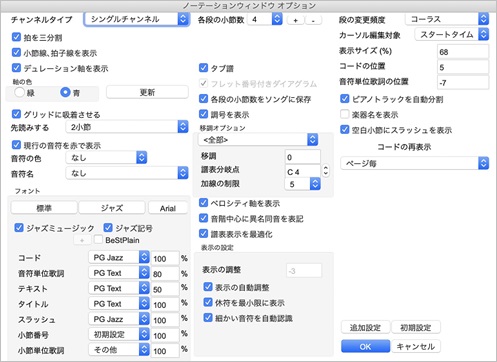Image resolution: width=497 pixels, height=362 pixels.
Task: Choose the ジャズ font preset button
Action: (x=112, y=208)
